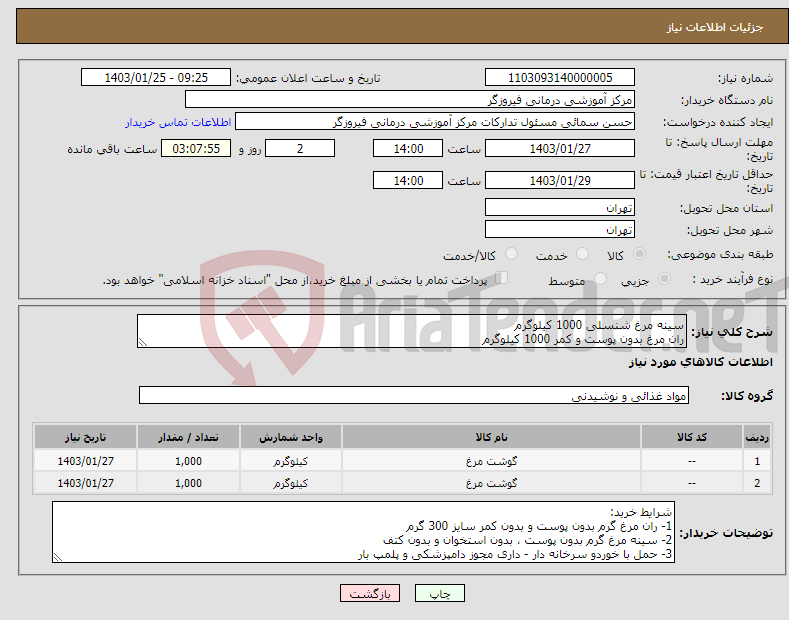Screen dimensions: 789x620
Task: Click quantity 1,000 in row 2
Action: pos(188,483)
